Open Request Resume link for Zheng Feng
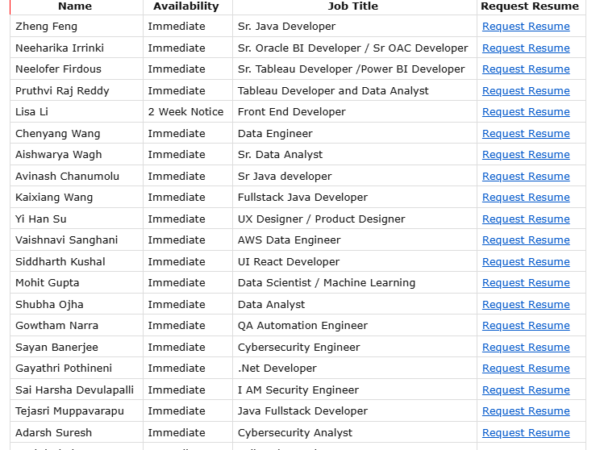Screen dimensions: 600x450 (x=526, y=26)
